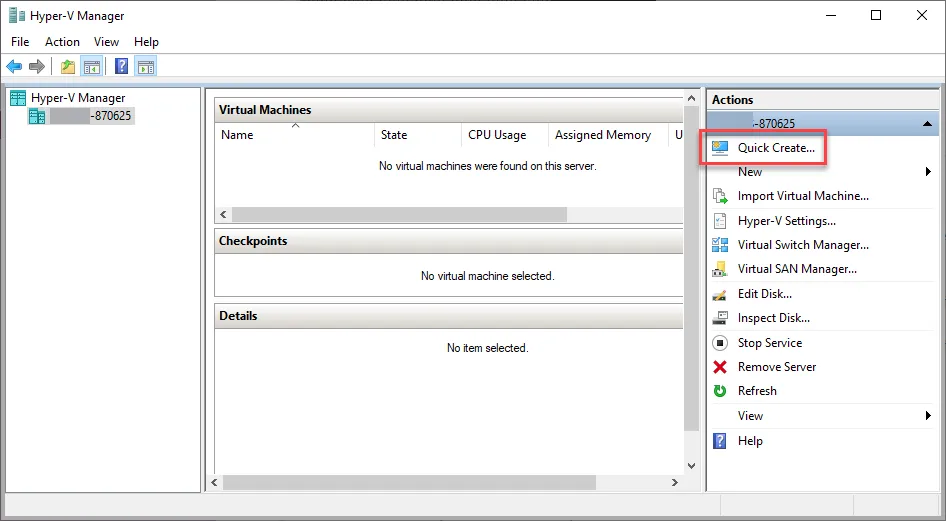Viewport: 946px width, 521px height.
Task: Click Virtual Machines list left scroll arrow
Action: [x=223, y=215]
